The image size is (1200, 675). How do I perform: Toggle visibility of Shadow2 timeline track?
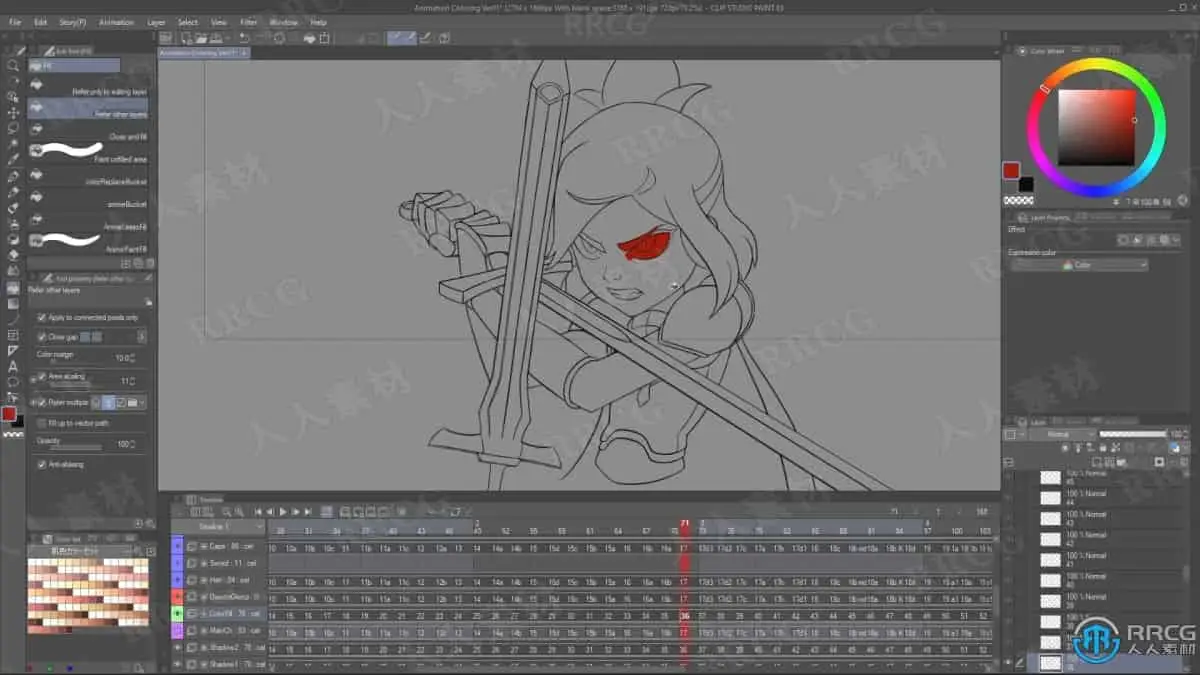pyautogui.click(x=178, y=648)
